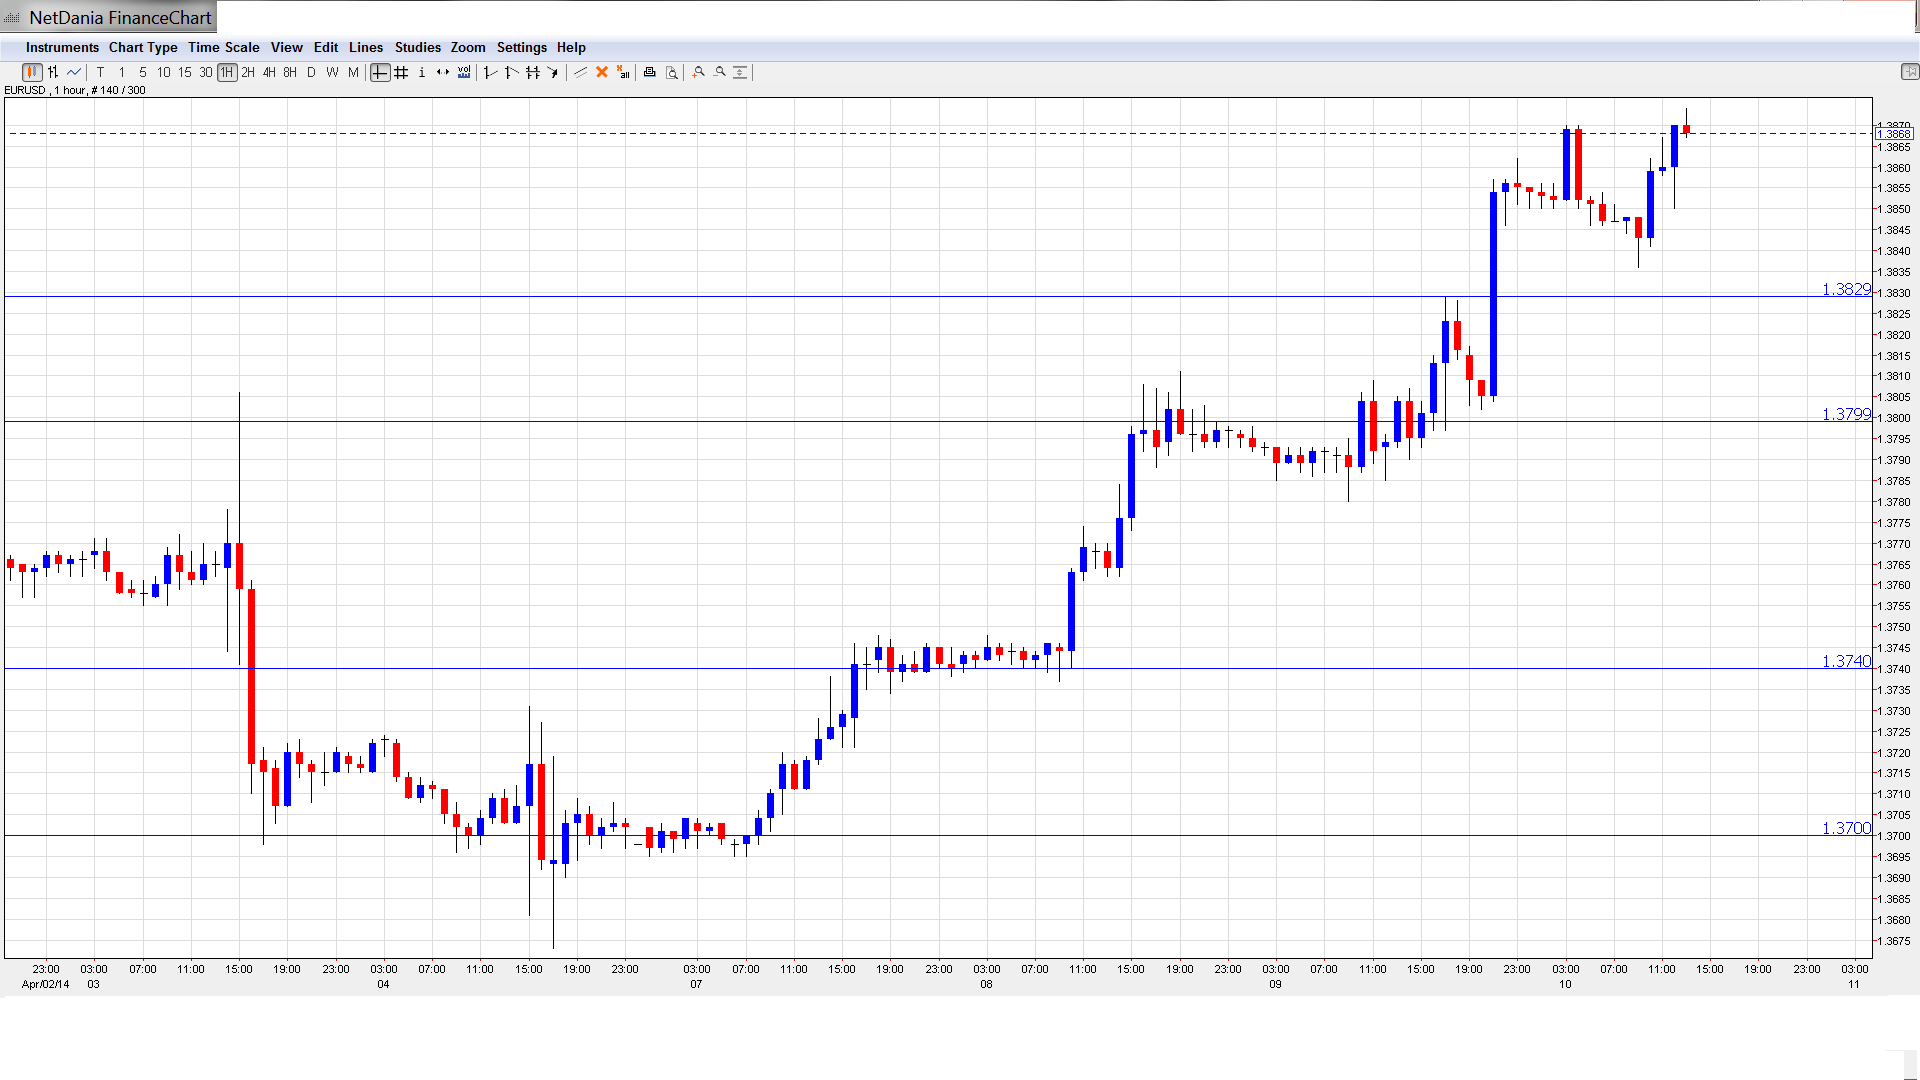Open the Instruments menu
Screen dimensions: 1920x1080
62,47
